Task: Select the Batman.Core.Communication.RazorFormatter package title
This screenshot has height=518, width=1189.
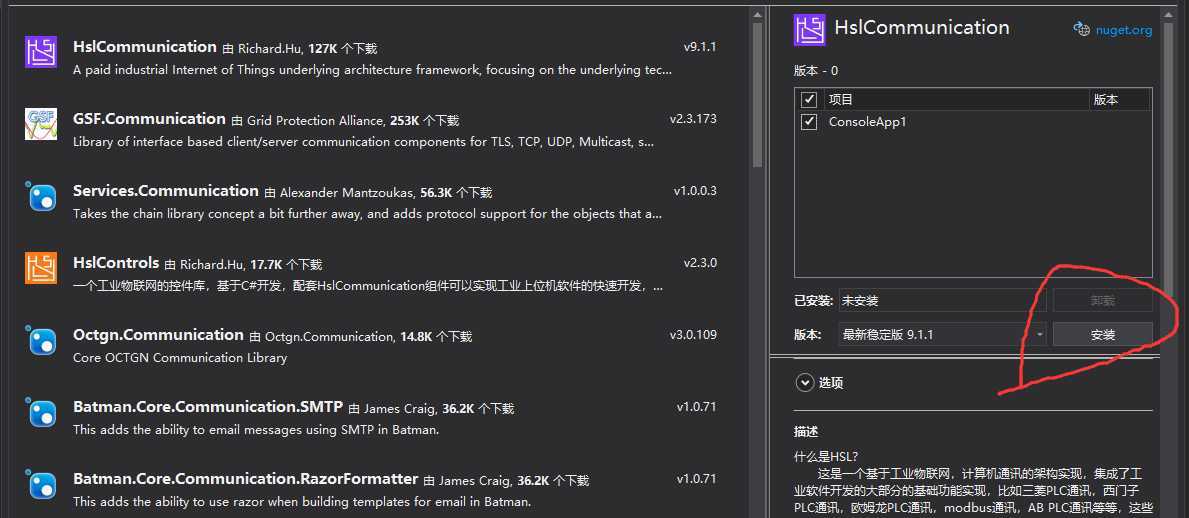Action: coord(246,479)
